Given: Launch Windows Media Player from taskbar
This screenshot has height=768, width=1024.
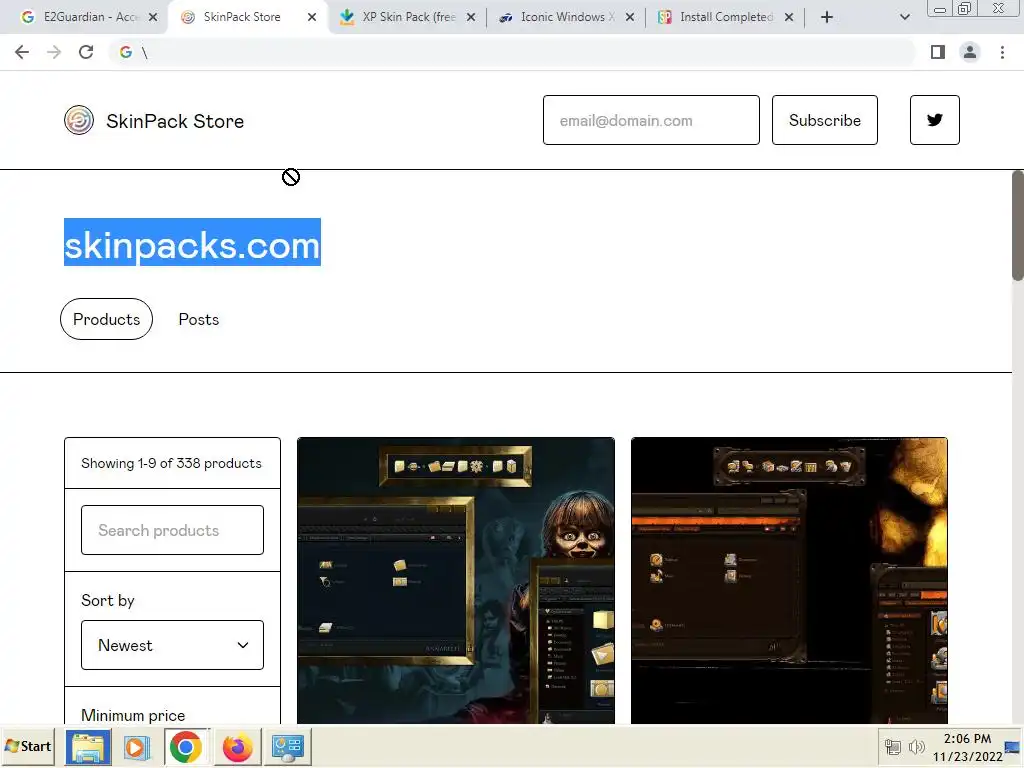Looking at the screenshot, I should tap(136, 746).
